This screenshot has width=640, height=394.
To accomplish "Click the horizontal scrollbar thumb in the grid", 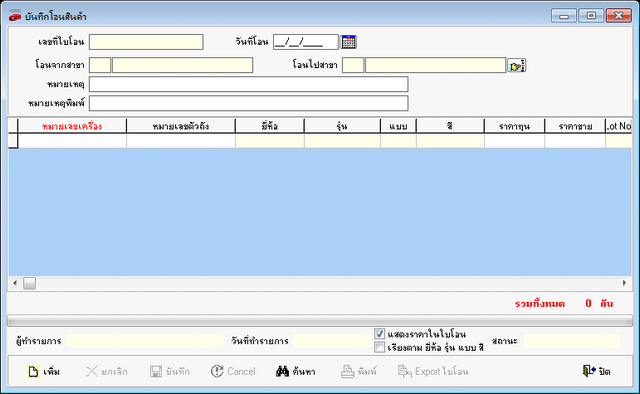I will (29, 283).
